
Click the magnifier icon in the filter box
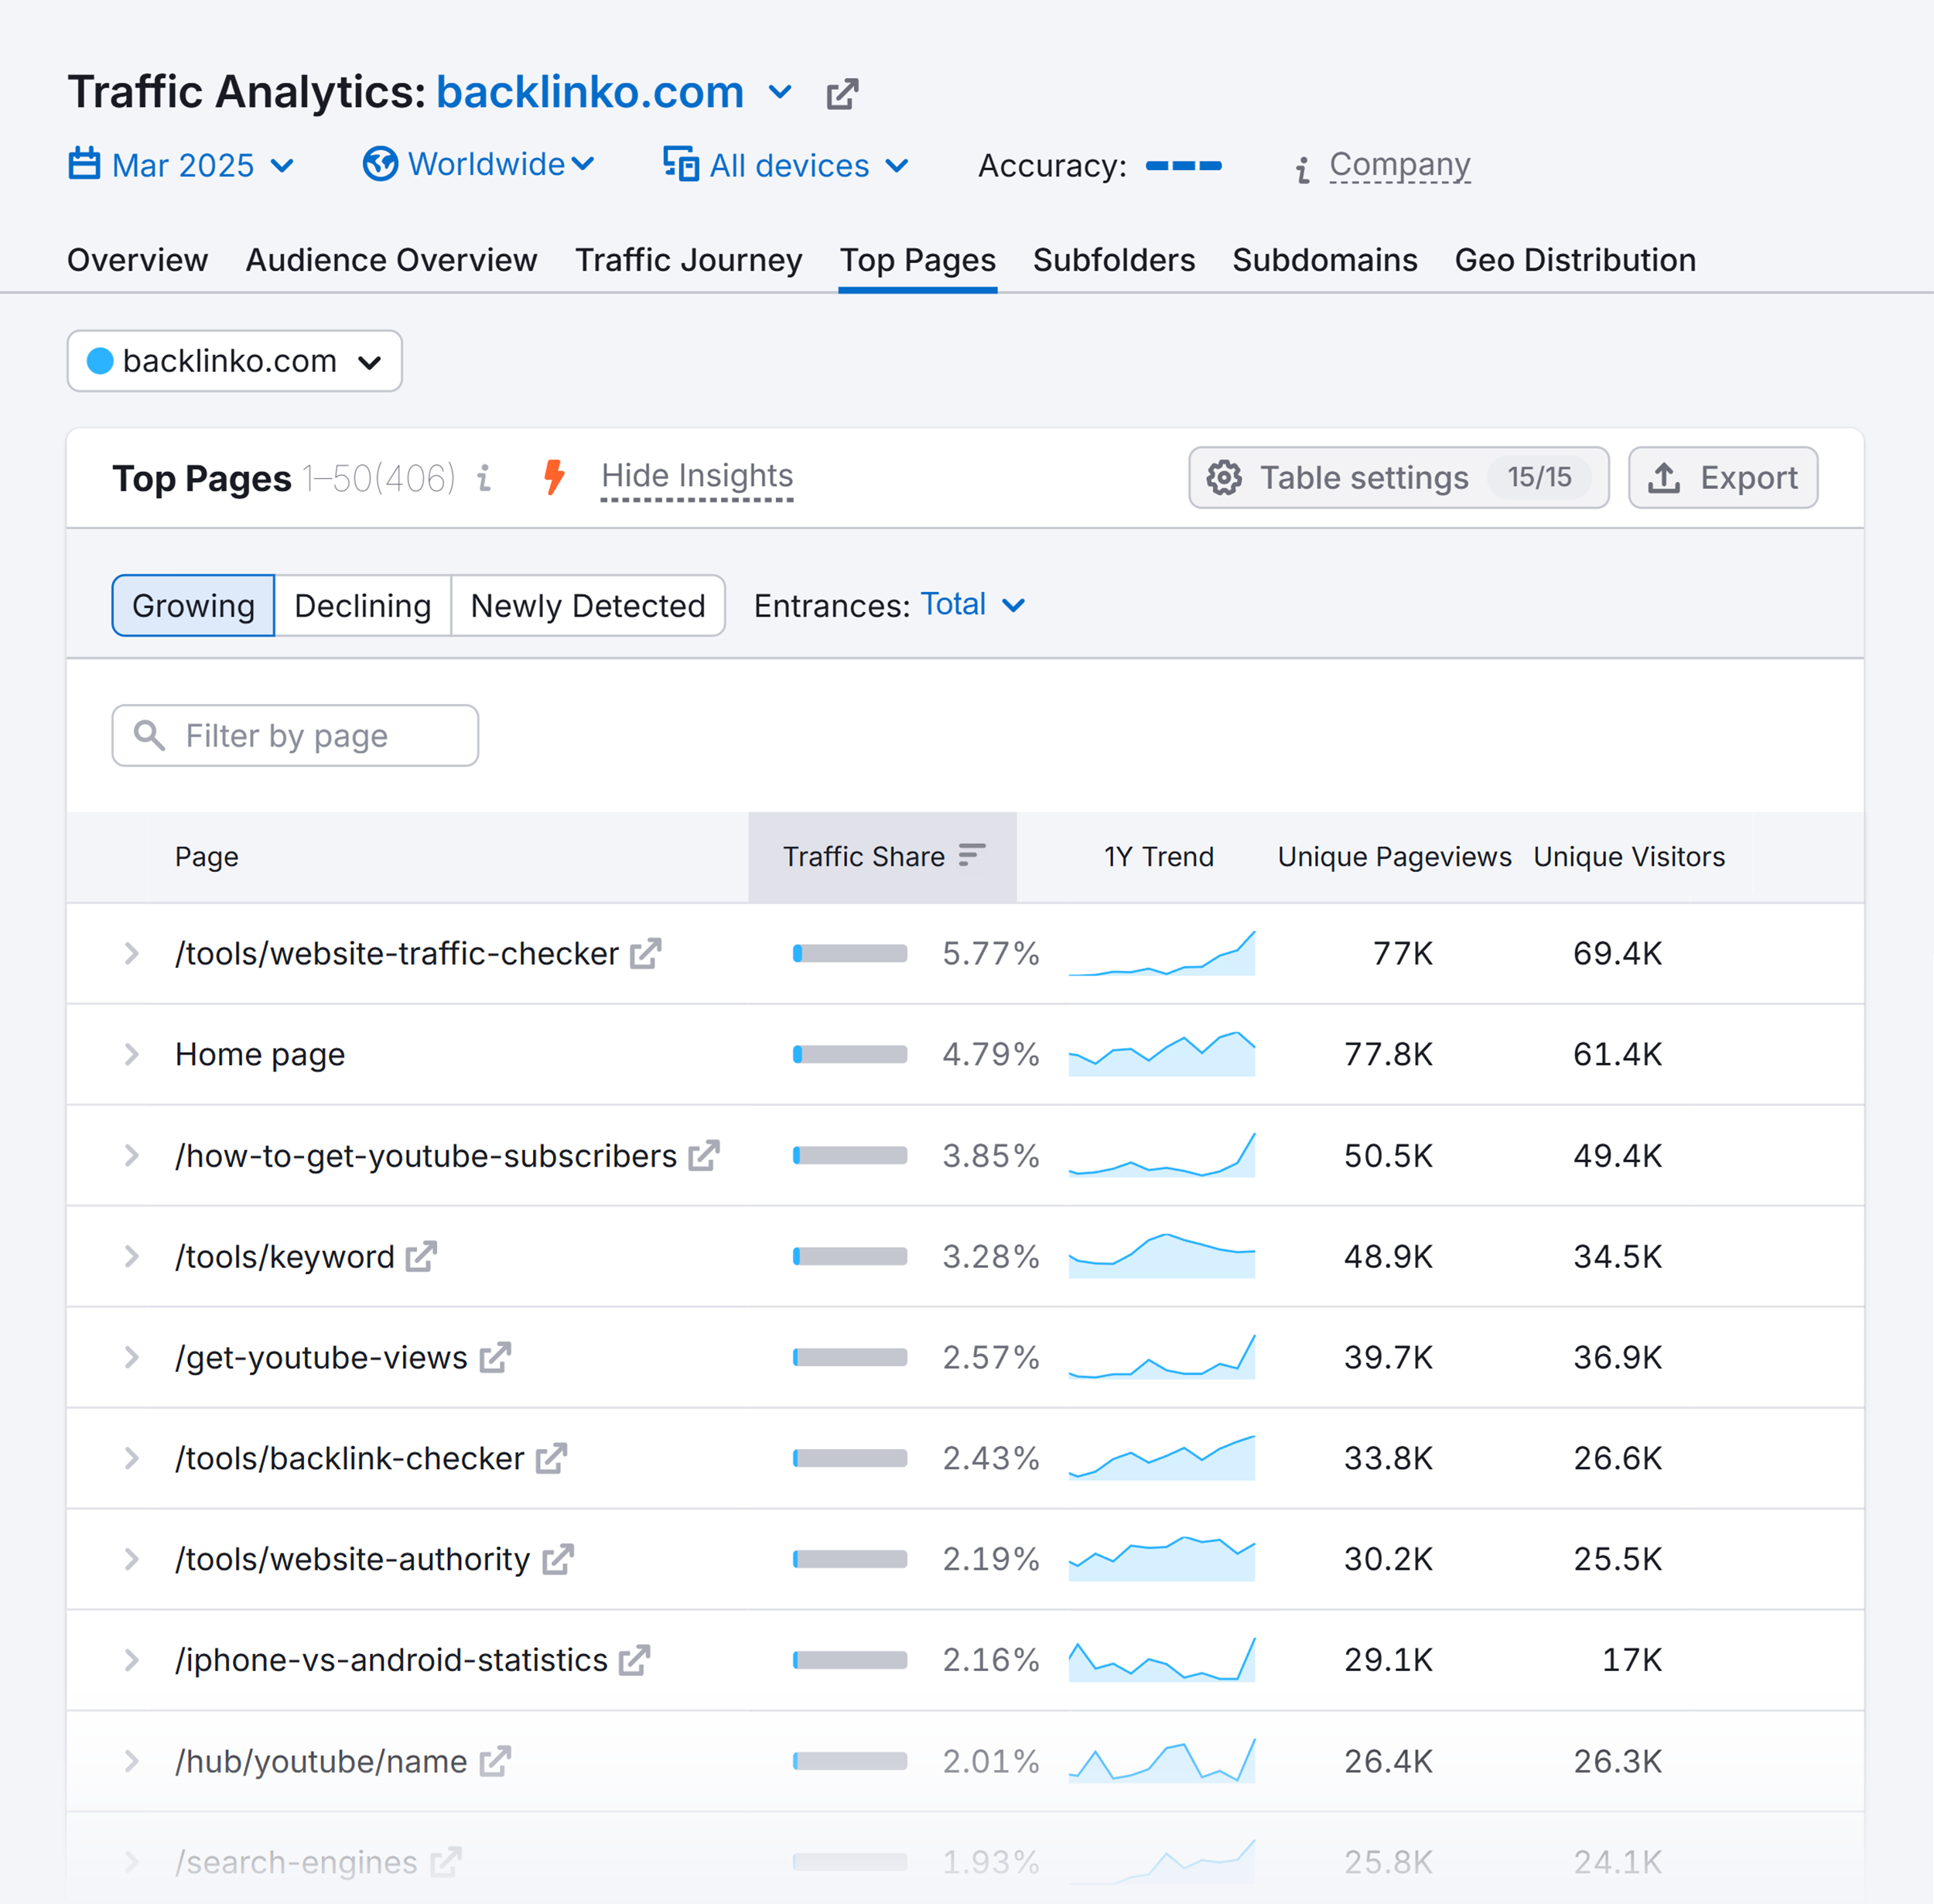150,735
